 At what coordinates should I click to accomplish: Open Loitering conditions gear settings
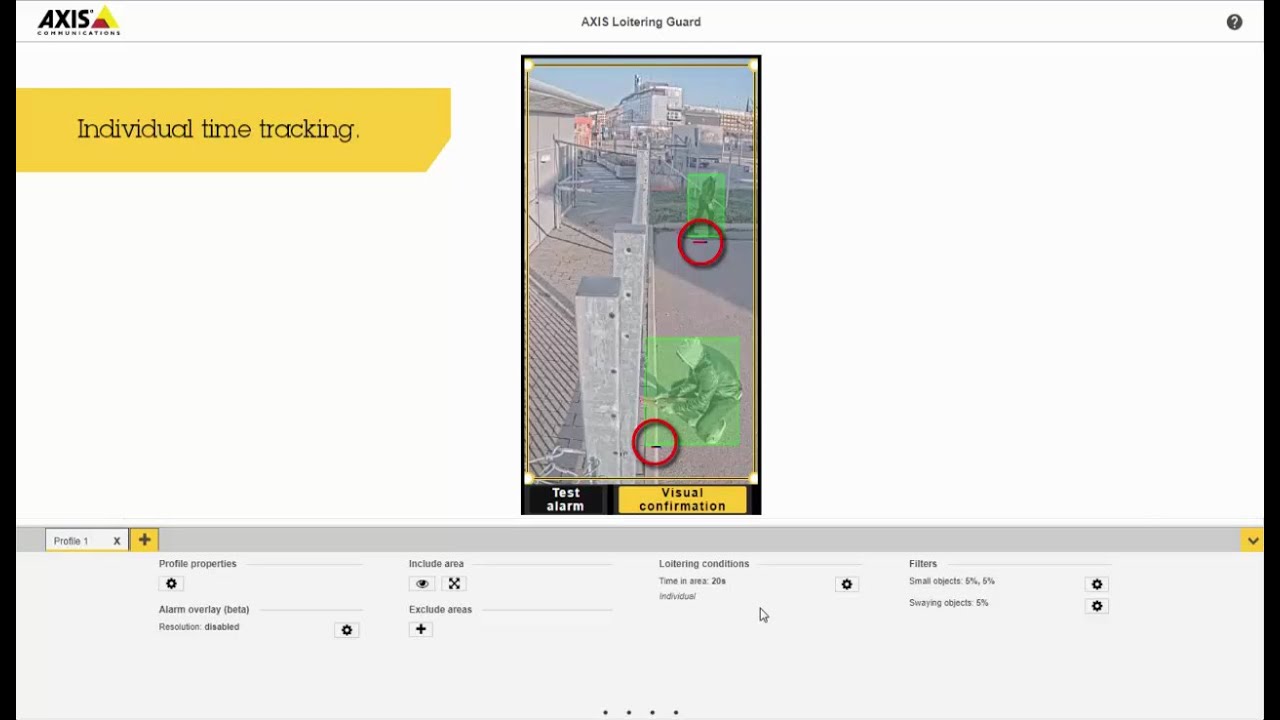click(x=847, y=585)
